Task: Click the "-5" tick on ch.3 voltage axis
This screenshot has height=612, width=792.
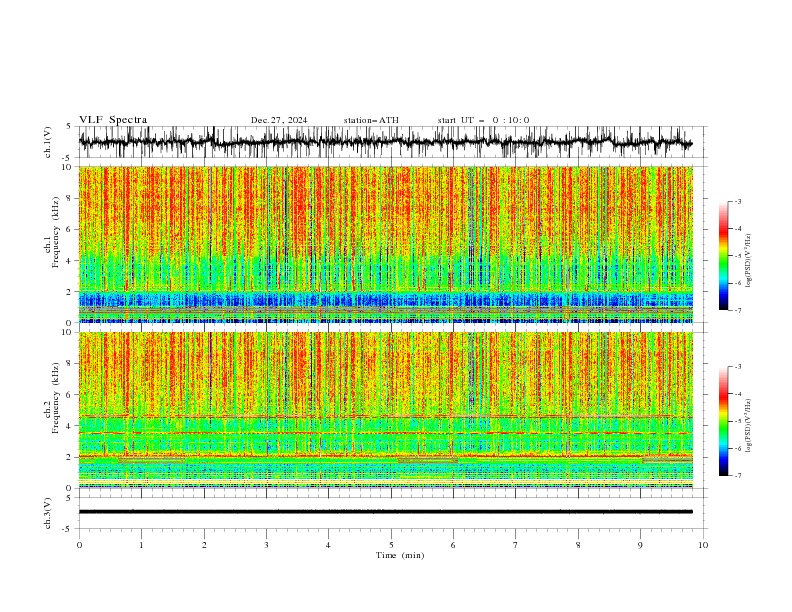Action: pyautogui.click(x=68, y=529)
